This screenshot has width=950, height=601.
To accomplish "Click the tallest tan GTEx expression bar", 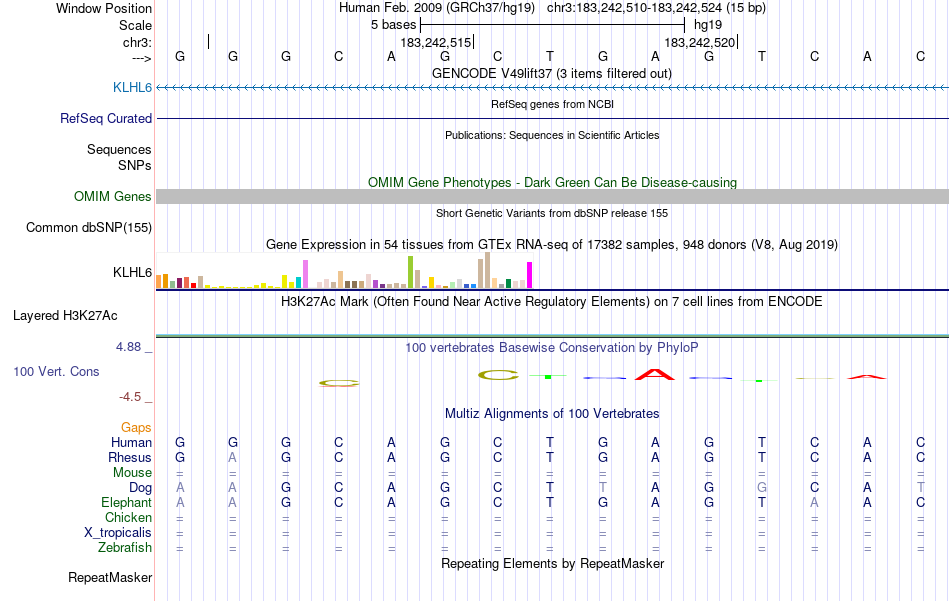I will 488,270.
